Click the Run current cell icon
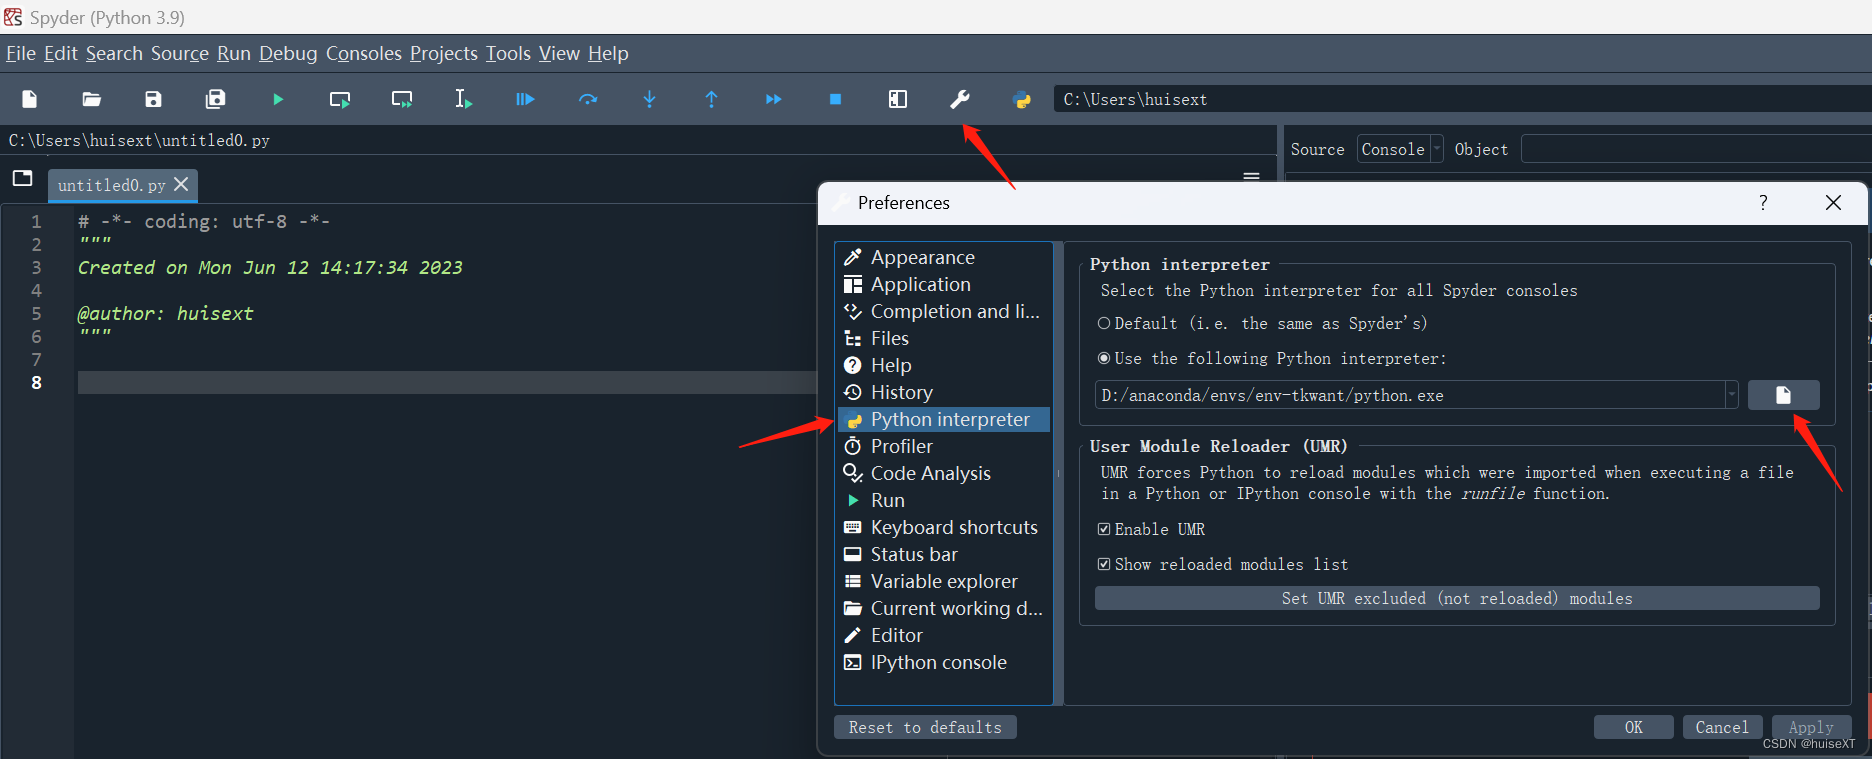This screenshot has width=1872, height=759. [x=340, y=99]
